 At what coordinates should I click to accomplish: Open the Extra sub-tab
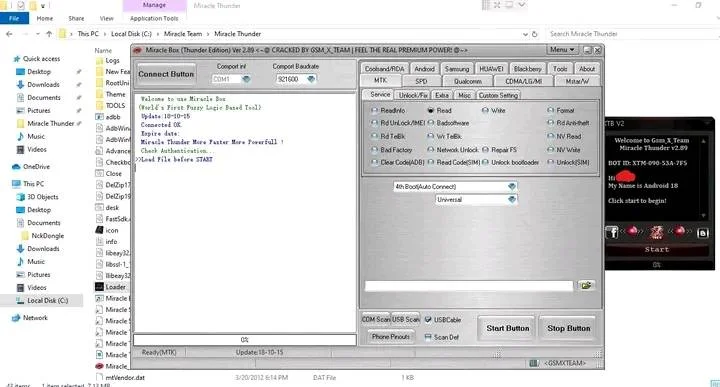click(442, 95)
